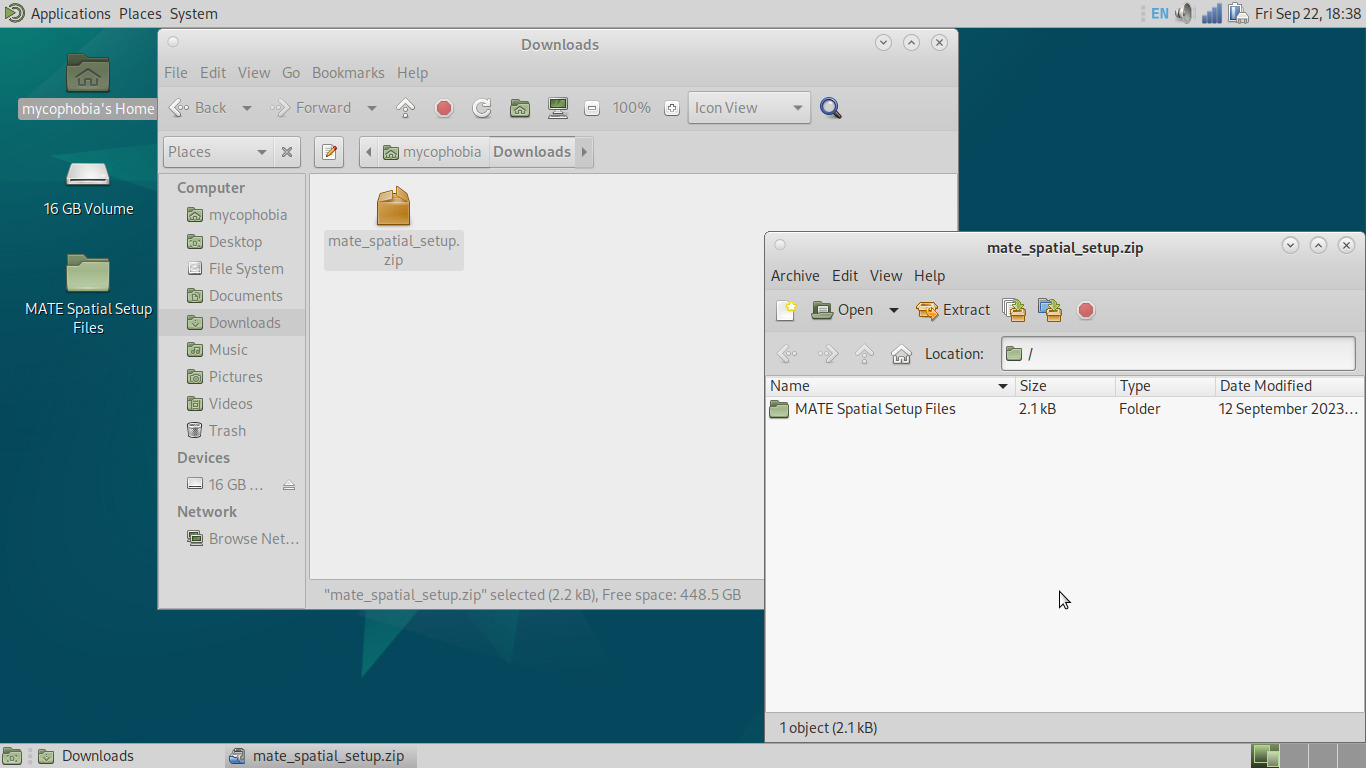Screen dimensions: 1366x768
Task: Open the View menu in archive manager
Action: point(886,276)
